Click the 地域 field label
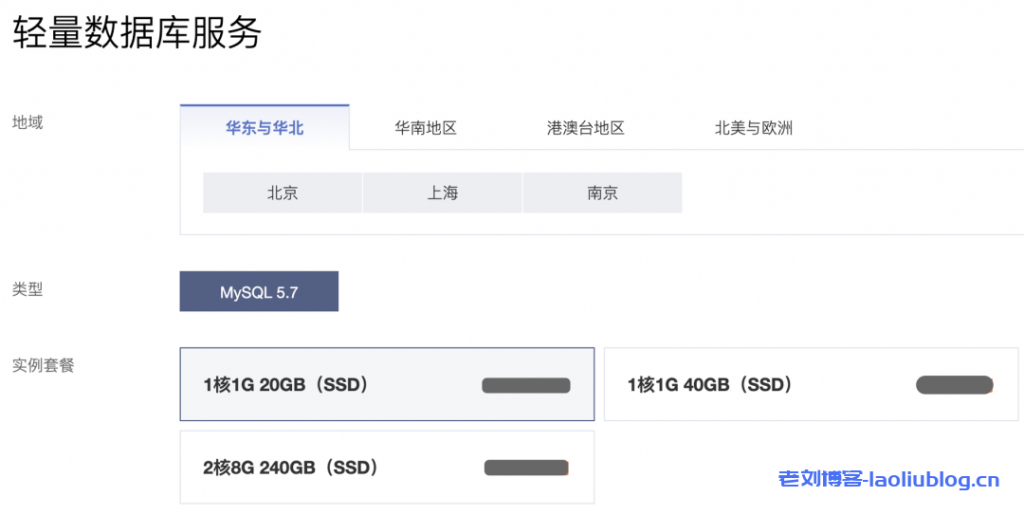The width and height of the screenshot is (1024, 515). tap(27, 123)
